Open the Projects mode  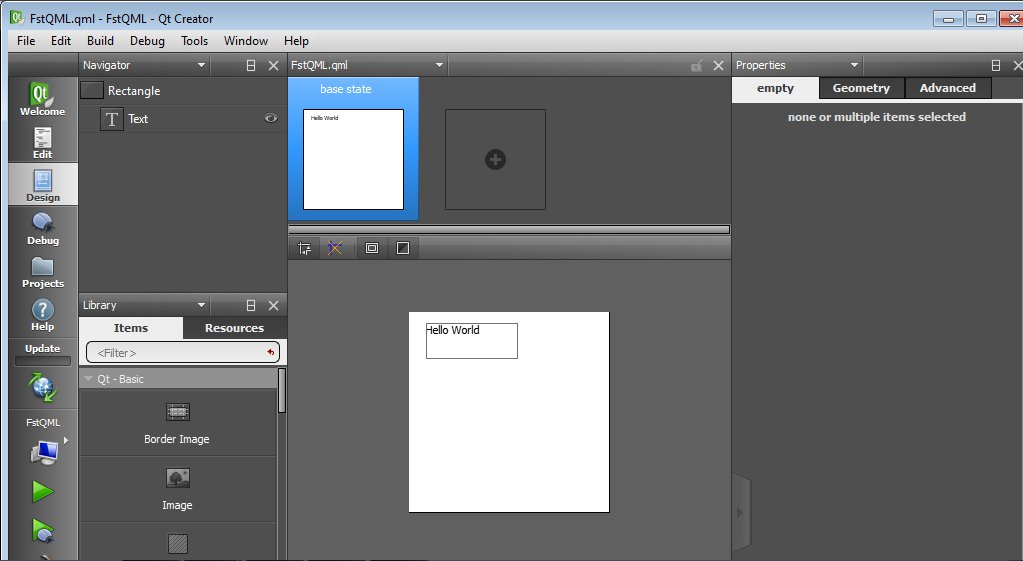(x=42, y=271)
